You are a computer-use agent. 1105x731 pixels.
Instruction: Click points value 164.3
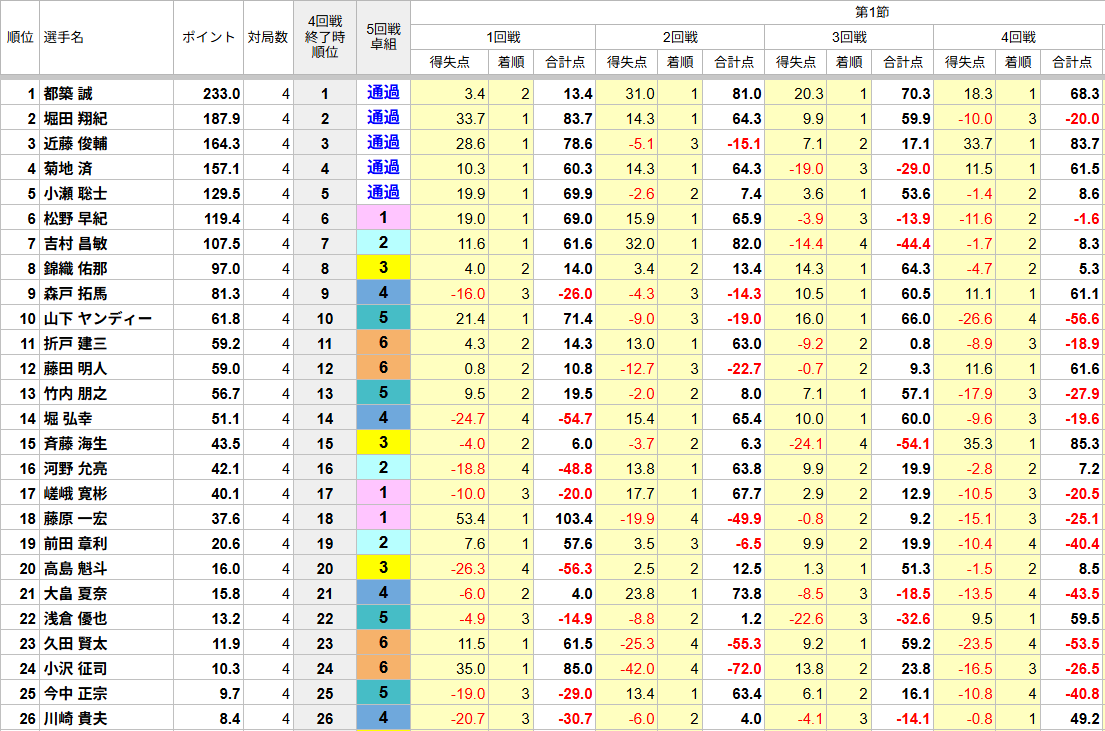click(x=221, y=144)
